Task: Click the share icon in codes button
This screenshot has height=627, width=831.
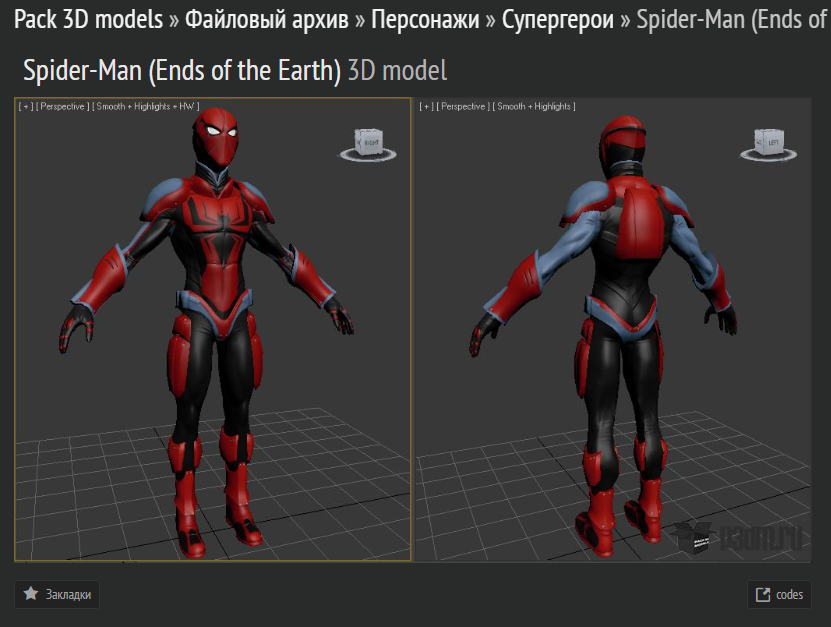Action: point(763,594)
